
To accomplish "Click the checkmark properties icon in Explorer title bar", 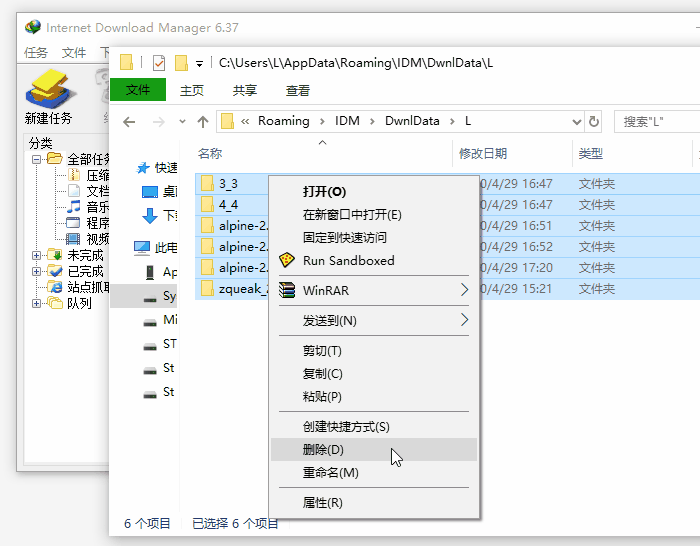I will [159, 63].
